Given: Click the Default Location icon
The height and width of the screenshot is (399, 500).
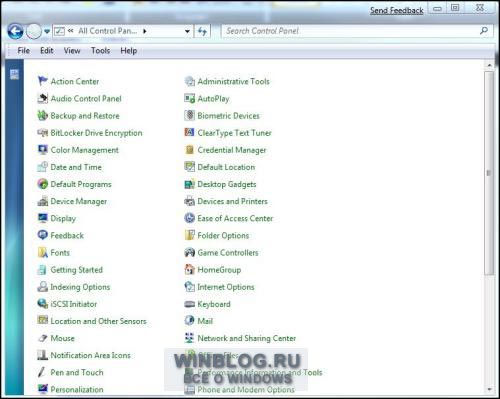Looking at the screenshot, I should (190, 167).
